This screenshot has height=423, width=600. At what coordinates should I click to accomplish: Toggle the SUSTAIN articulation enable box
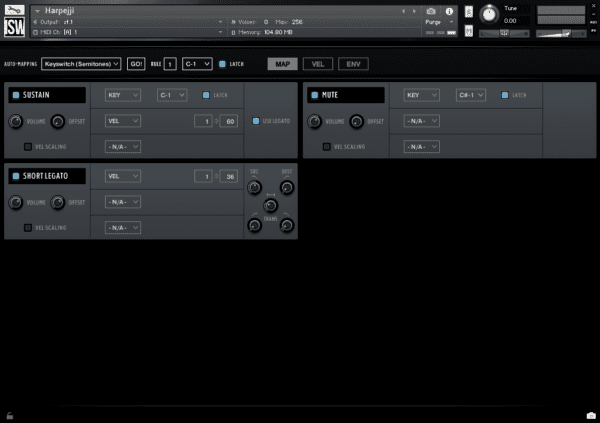(x=16, y=95)
